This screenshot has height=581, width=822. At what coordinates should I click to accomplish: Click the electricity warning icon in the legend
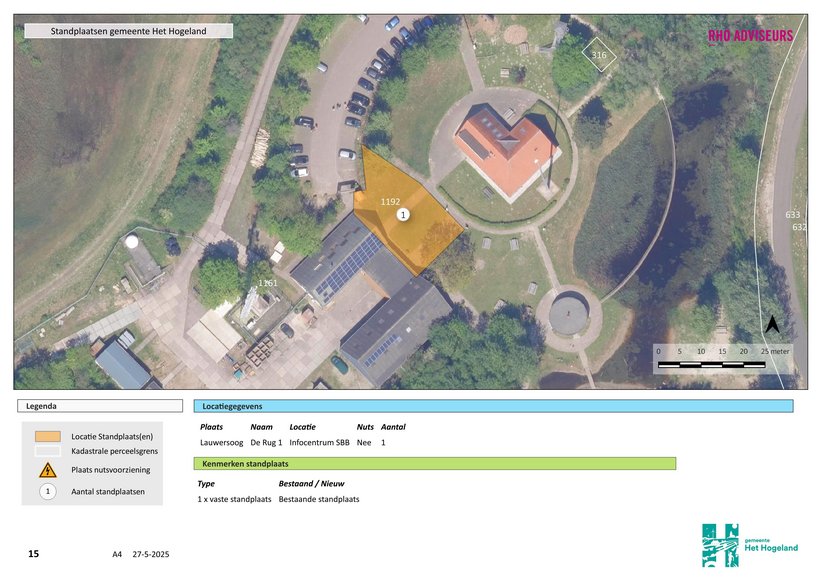coord(47,470)
